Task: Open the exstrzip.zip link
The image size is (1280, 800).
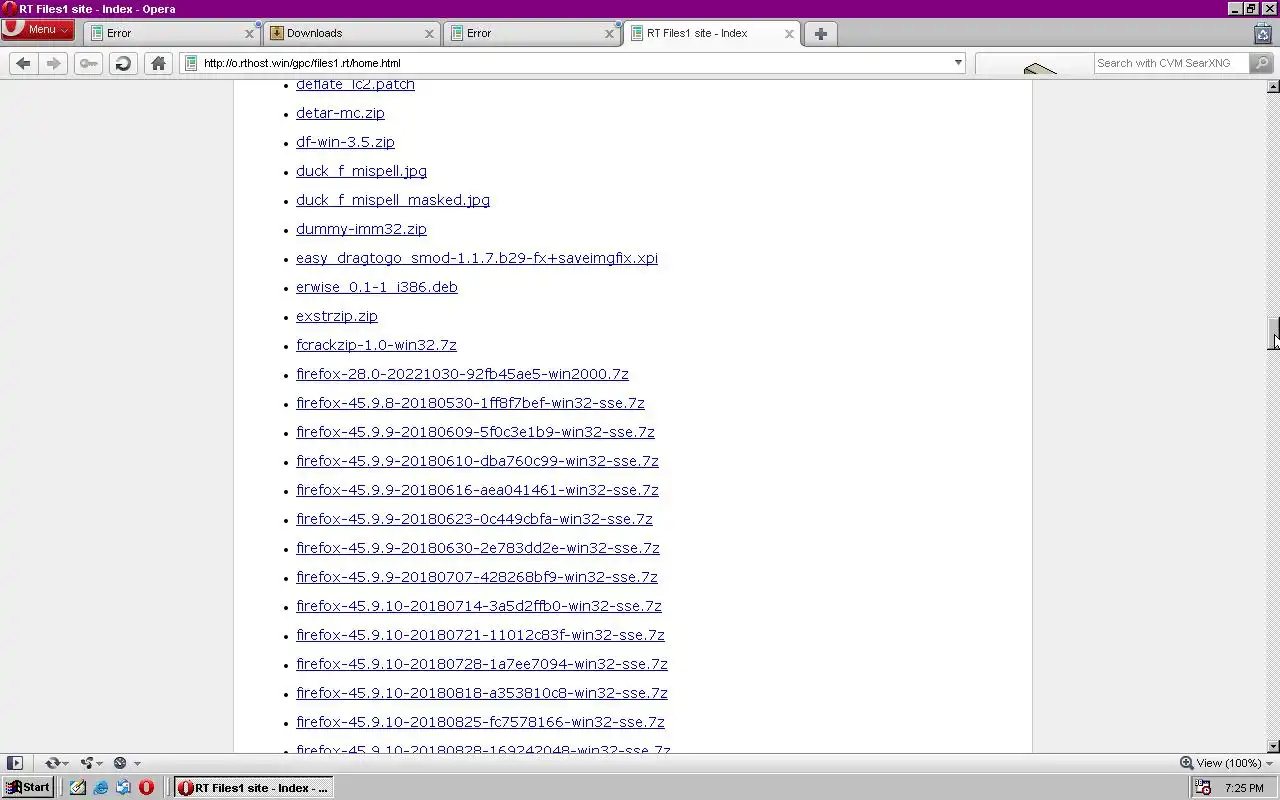Action: point(337,316)
